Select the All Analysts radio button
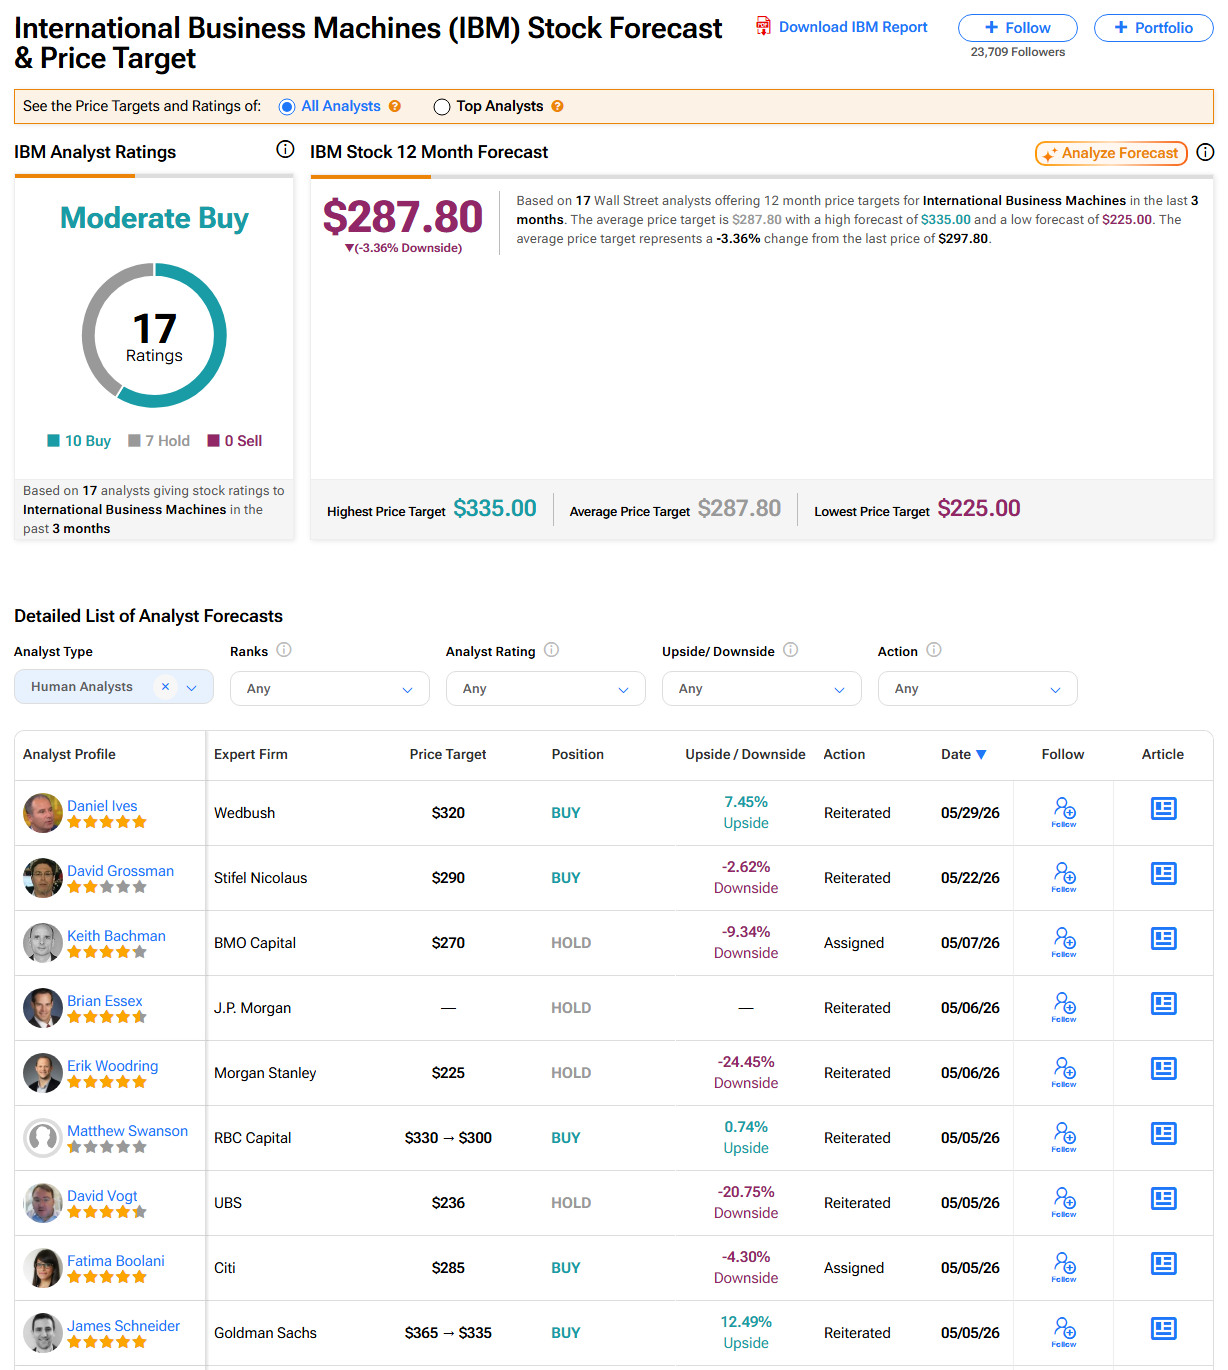 [287, 107]
